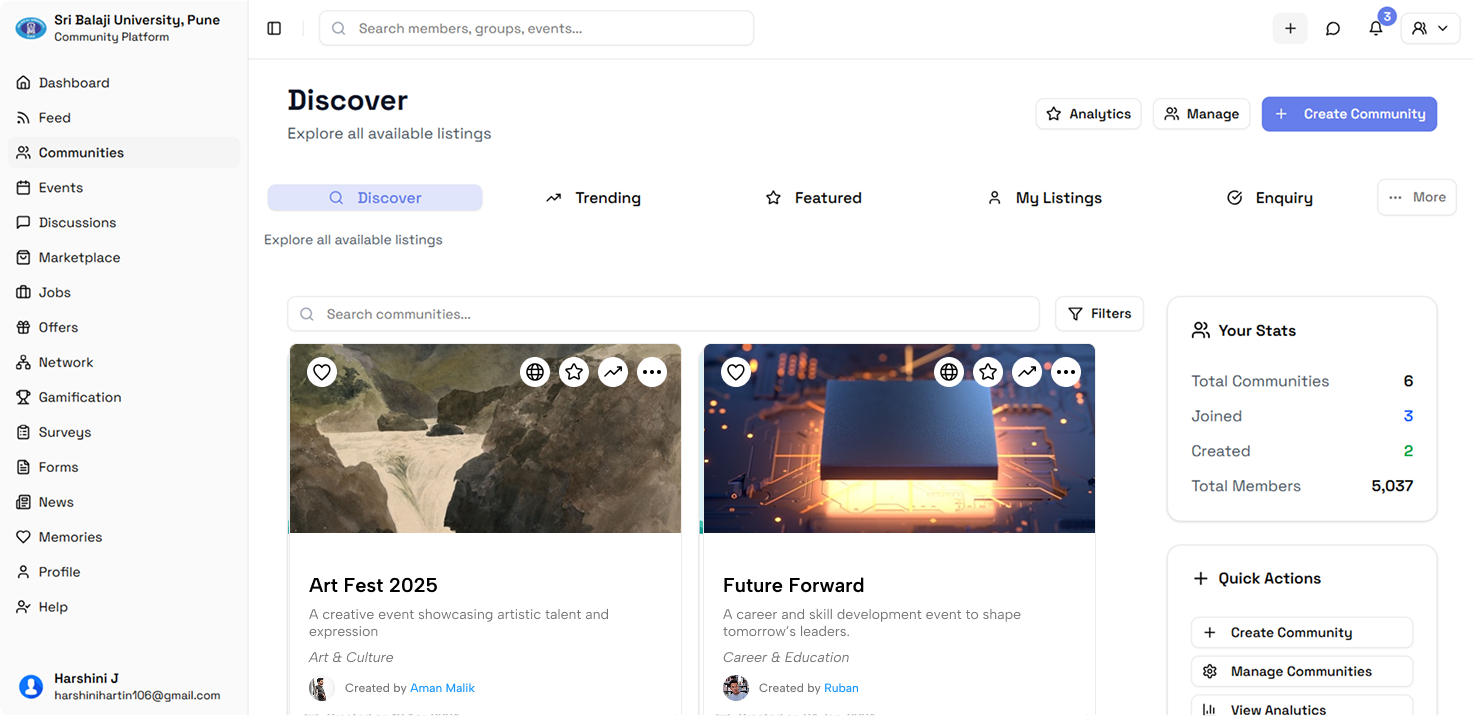Go to Marketplace in the sidebar
Screen dimensions: 1474x716
(79, 258)
